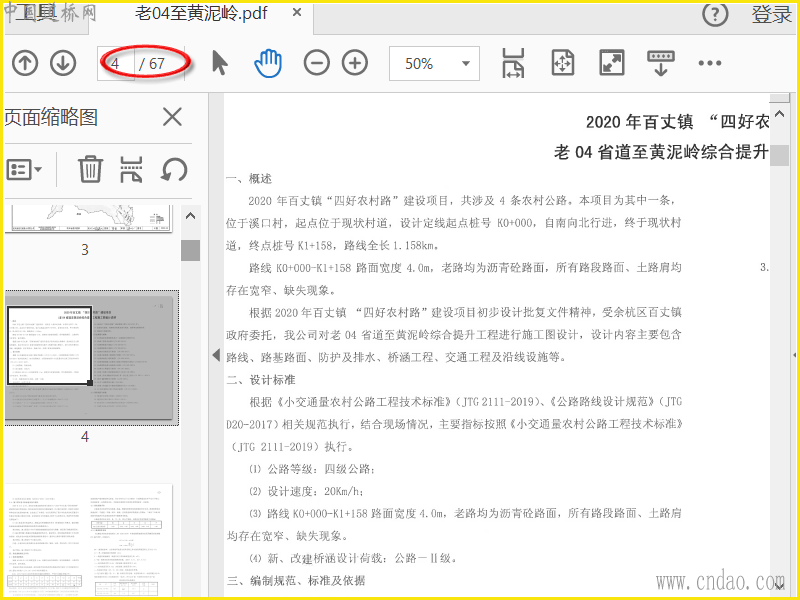The height and width of the screenshot is (600, 800).
Task: Click the fit page icon
Action: (563, 63)
